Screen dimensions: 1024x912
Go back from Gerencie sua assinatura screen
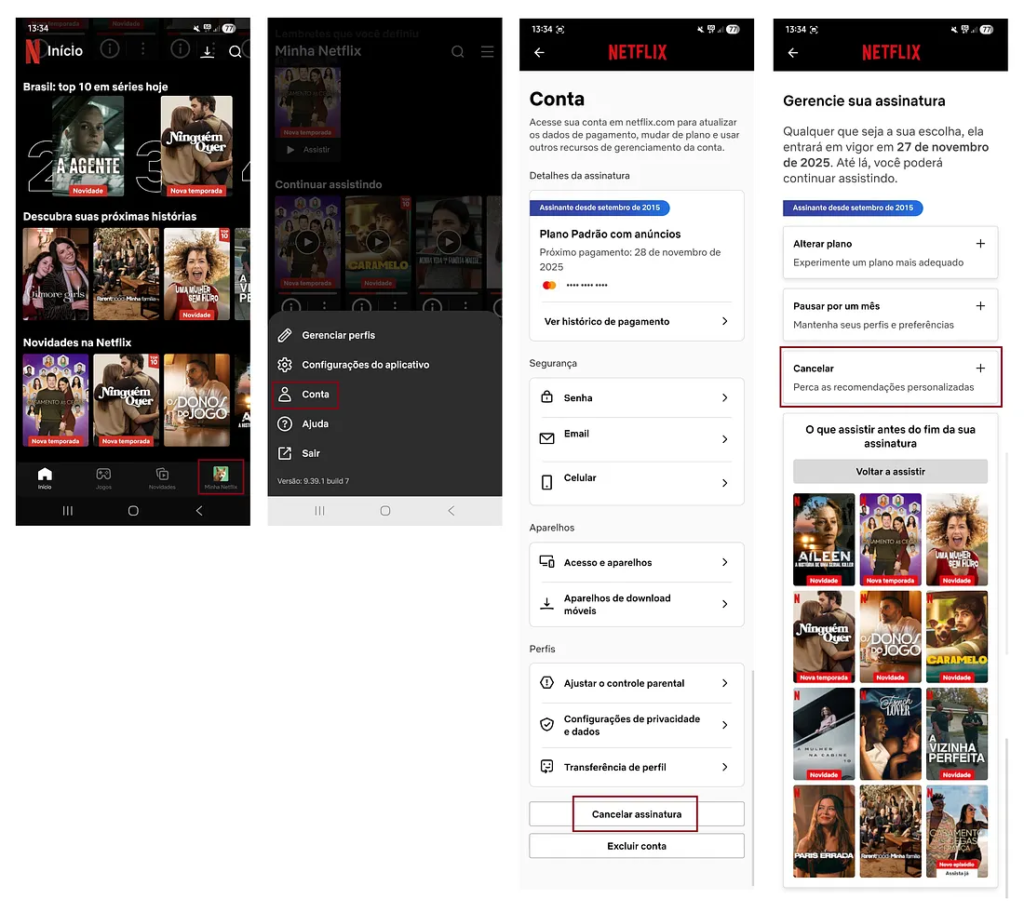(x=793, y=53)
